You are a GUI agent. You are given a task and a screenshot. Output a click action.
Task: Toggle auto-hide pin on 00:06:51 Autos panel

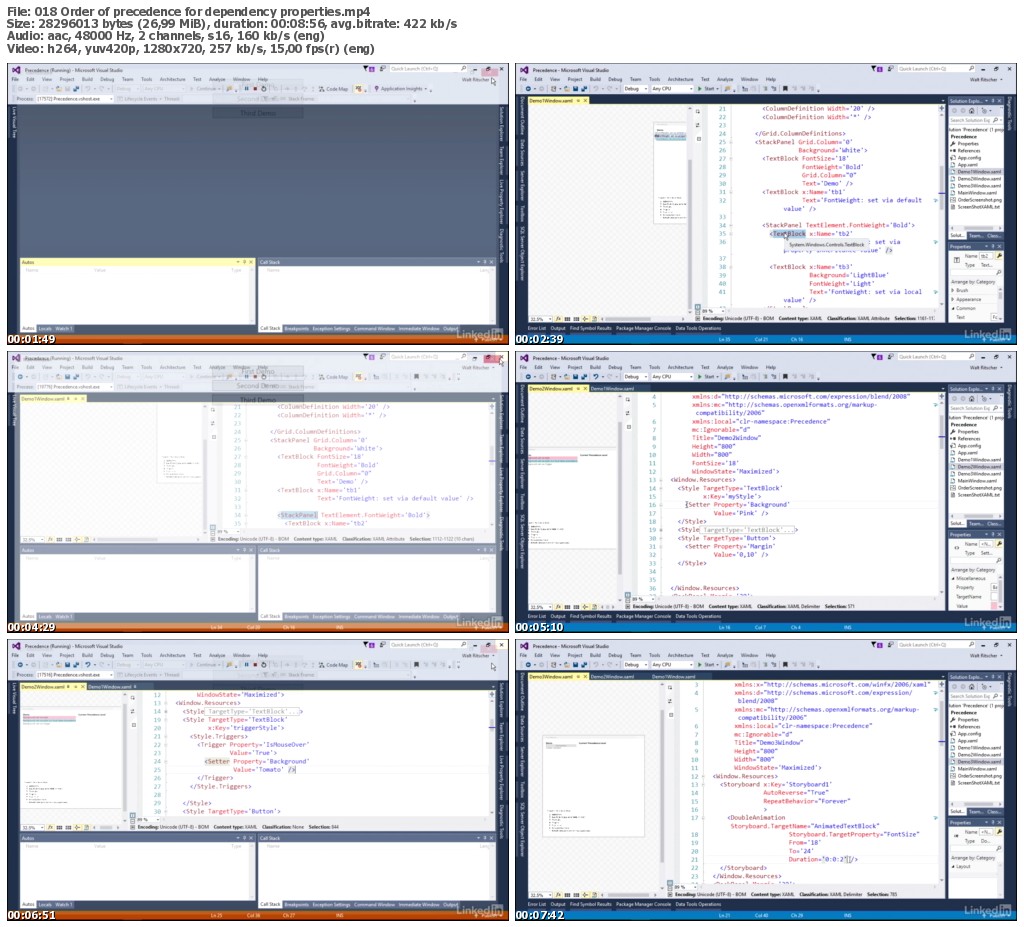[x=244, y=838]
